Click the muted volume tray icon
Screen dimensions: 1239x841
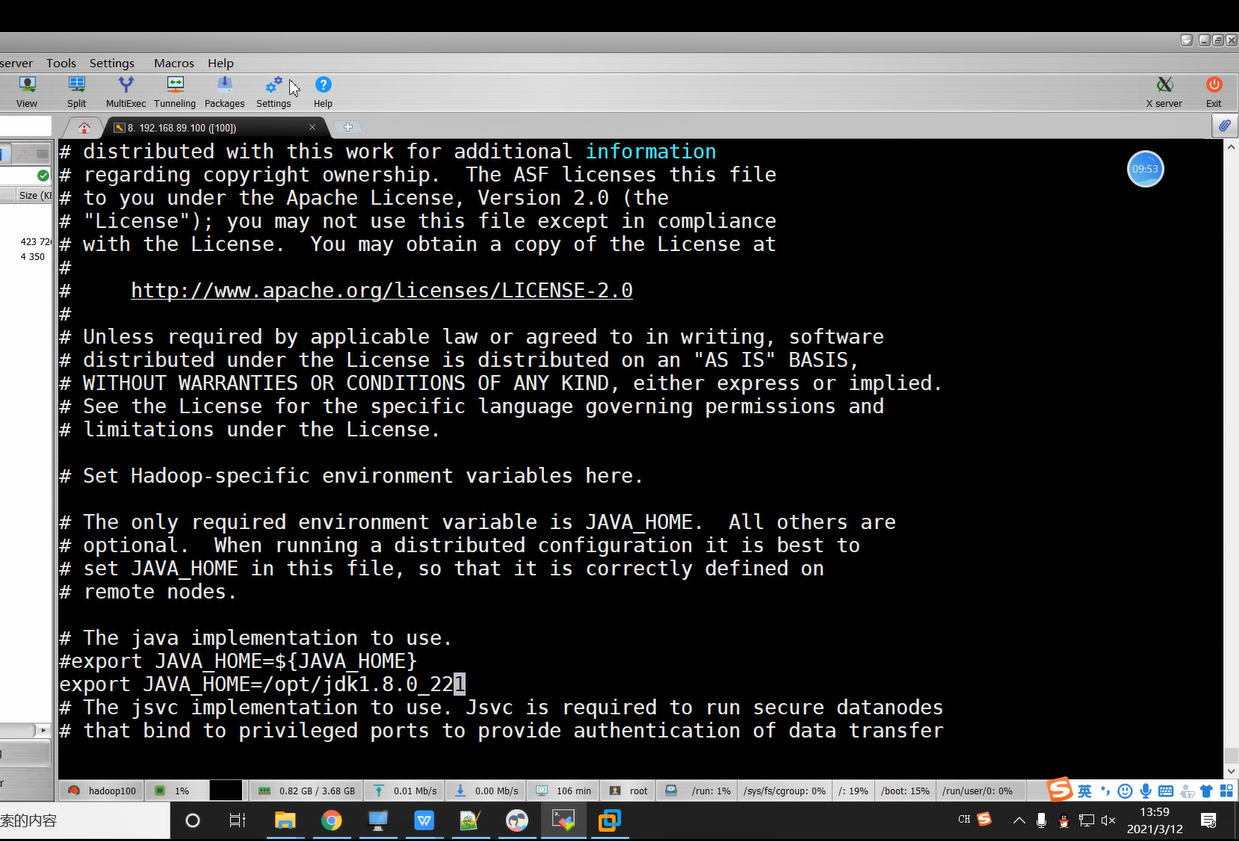tap(1108, 820)
